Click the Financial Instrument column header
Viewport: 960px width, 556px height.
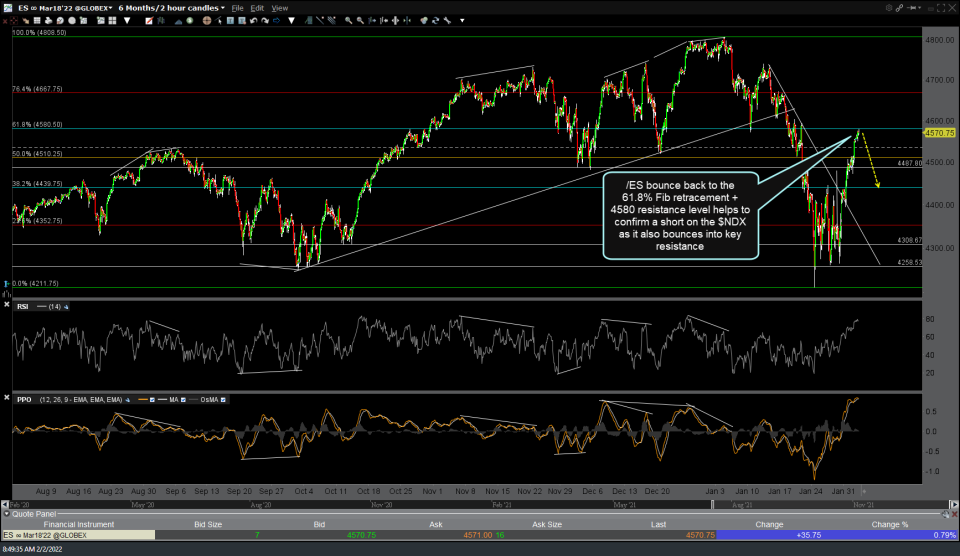[x=78, y=524]
